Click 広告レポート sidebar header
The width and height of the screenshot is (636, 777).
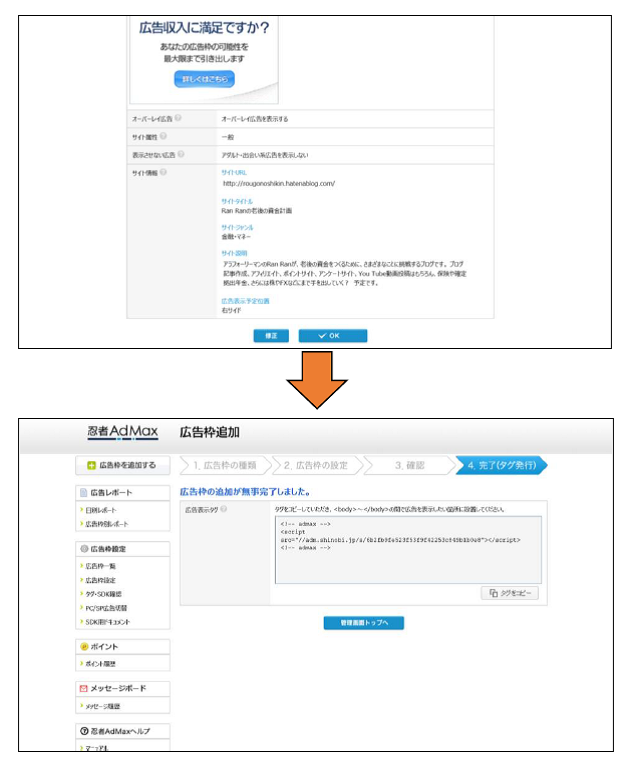pos(122,493)
